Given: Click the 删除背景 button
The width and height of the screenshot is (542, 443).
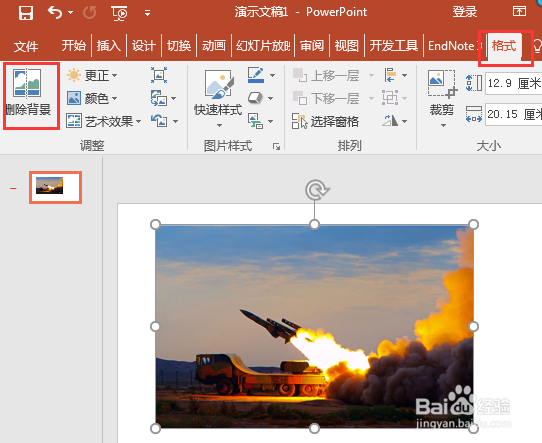Looking at the screenshot, I should 29,93.
